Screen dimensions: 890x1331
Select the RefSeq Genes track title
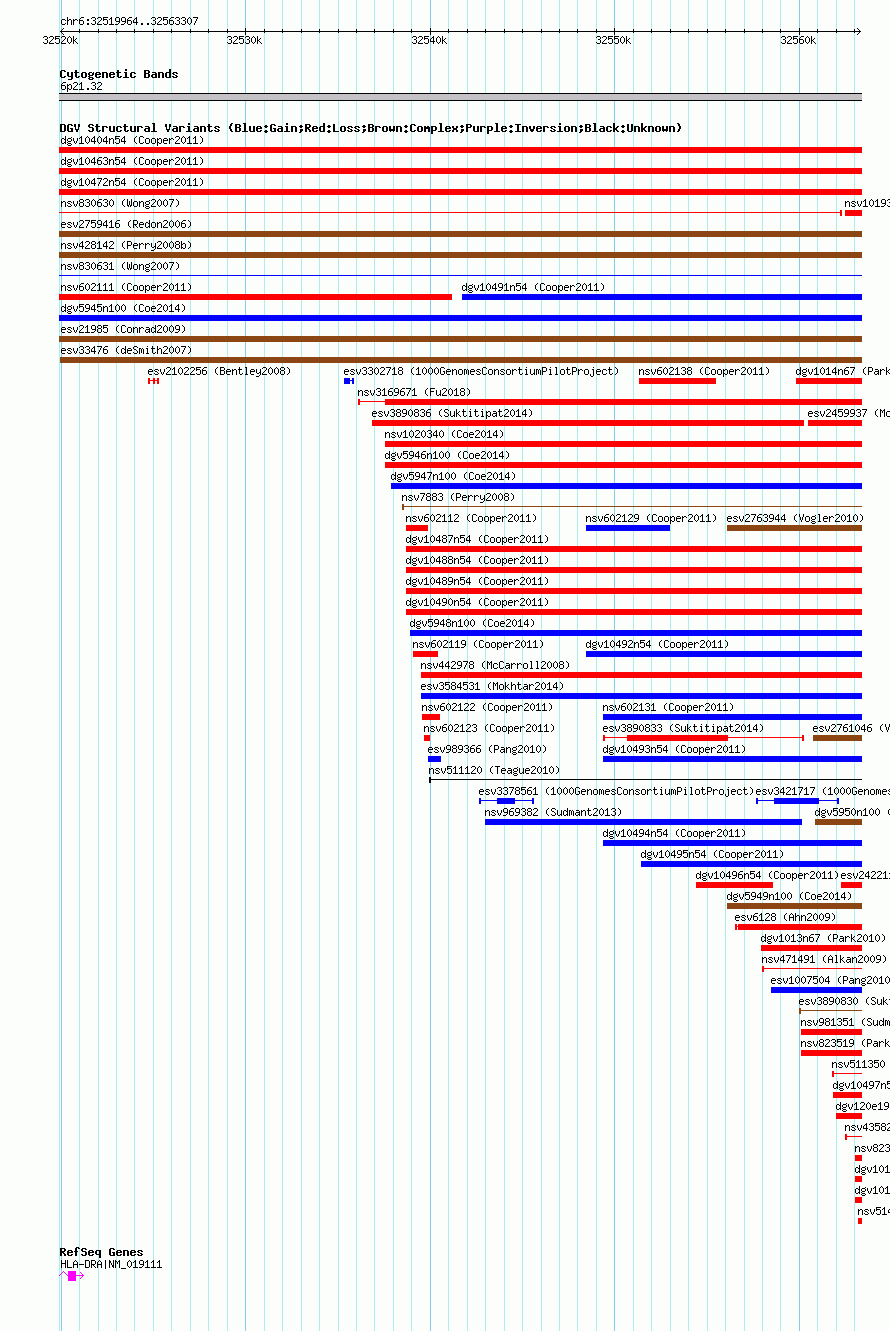coord(101,1252)
